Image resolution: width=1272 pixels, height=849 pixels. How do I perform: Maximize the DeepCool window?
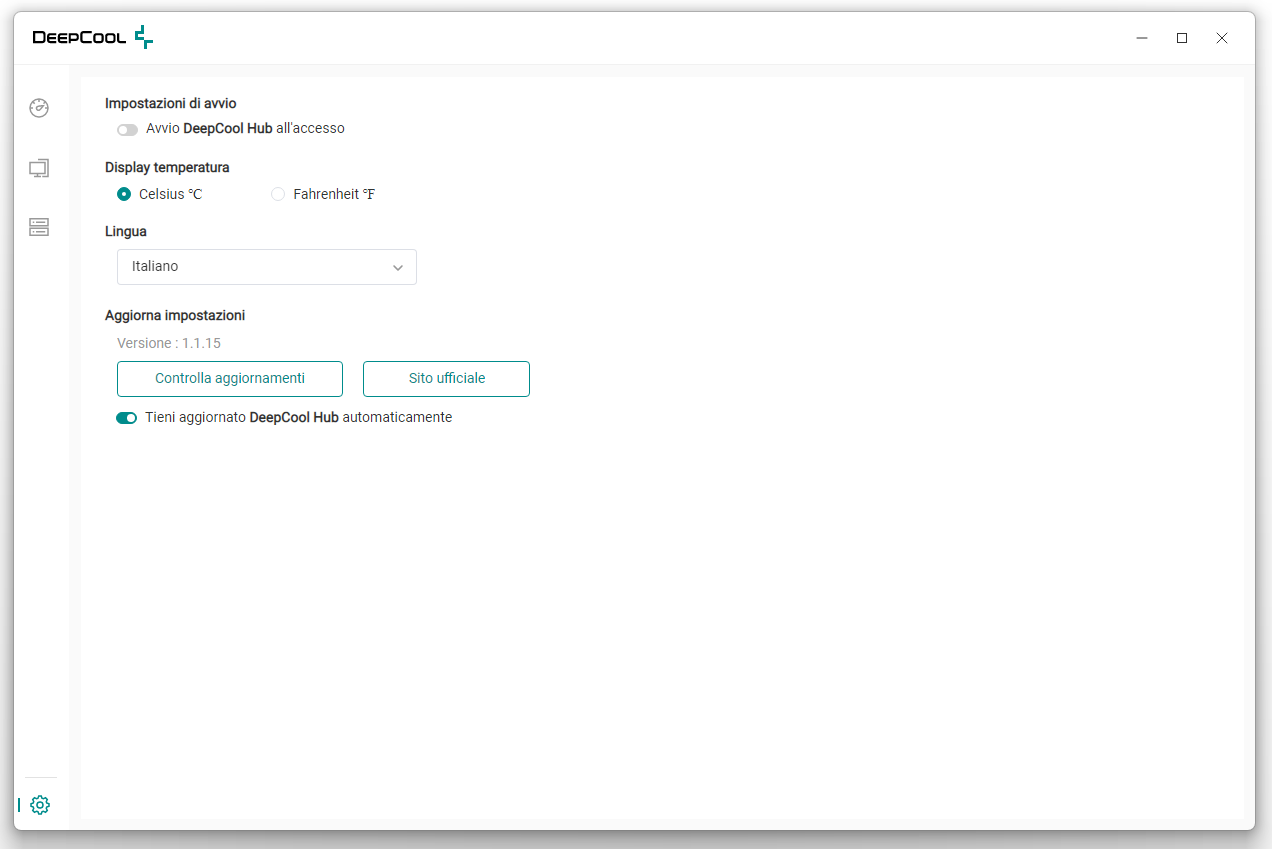(1182, 38)
